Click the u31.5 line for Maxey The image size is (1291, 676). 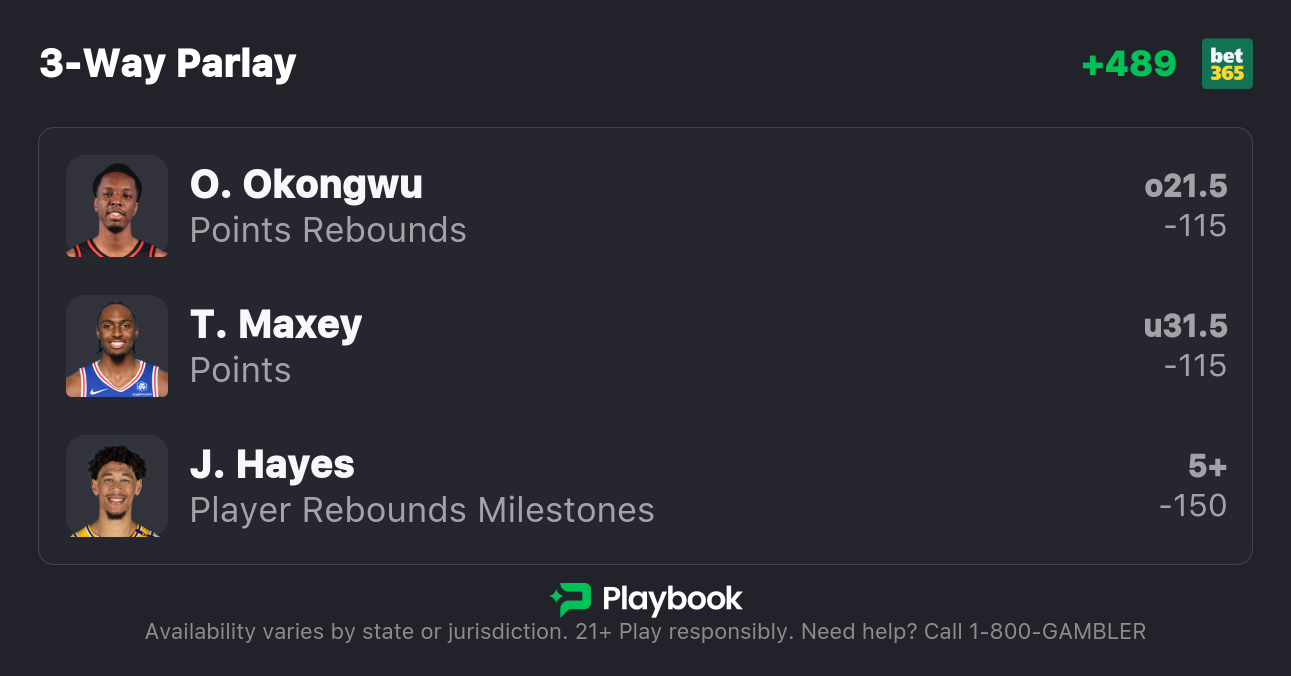click(x=1185, y=326)
